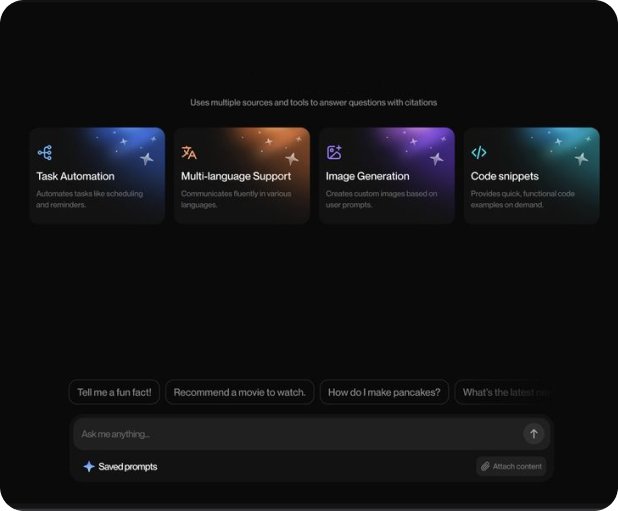
Task: Click the send arrow button
Action: pos(534,434)
